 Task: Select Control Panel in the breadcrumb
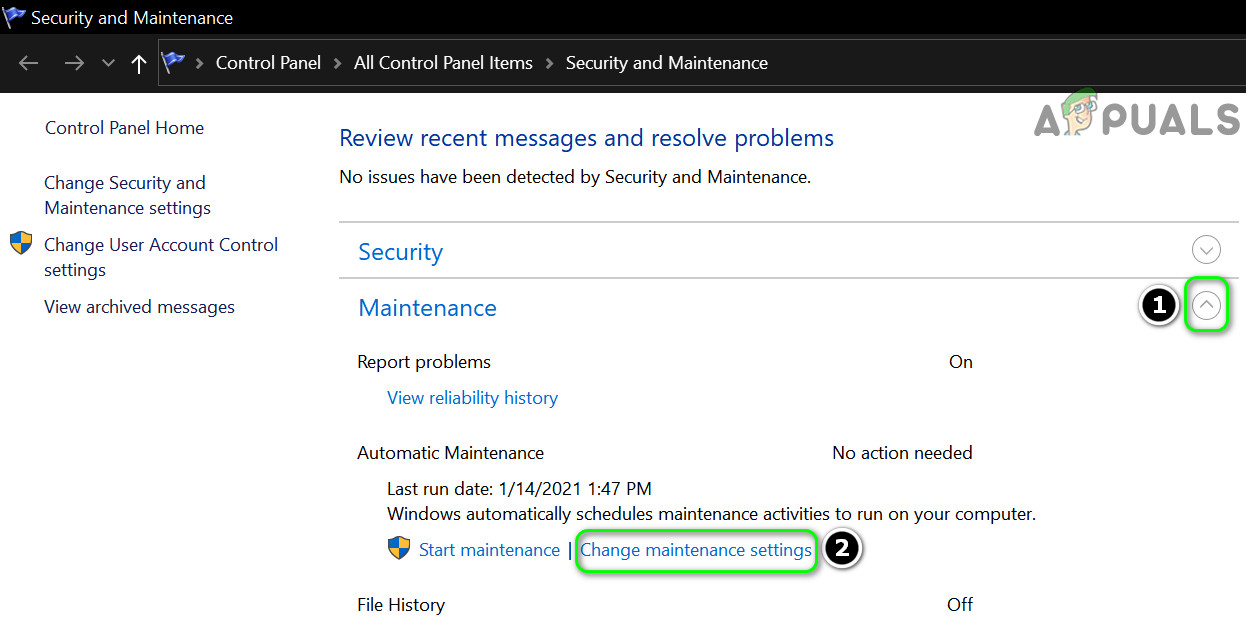[x=268, y=63]
